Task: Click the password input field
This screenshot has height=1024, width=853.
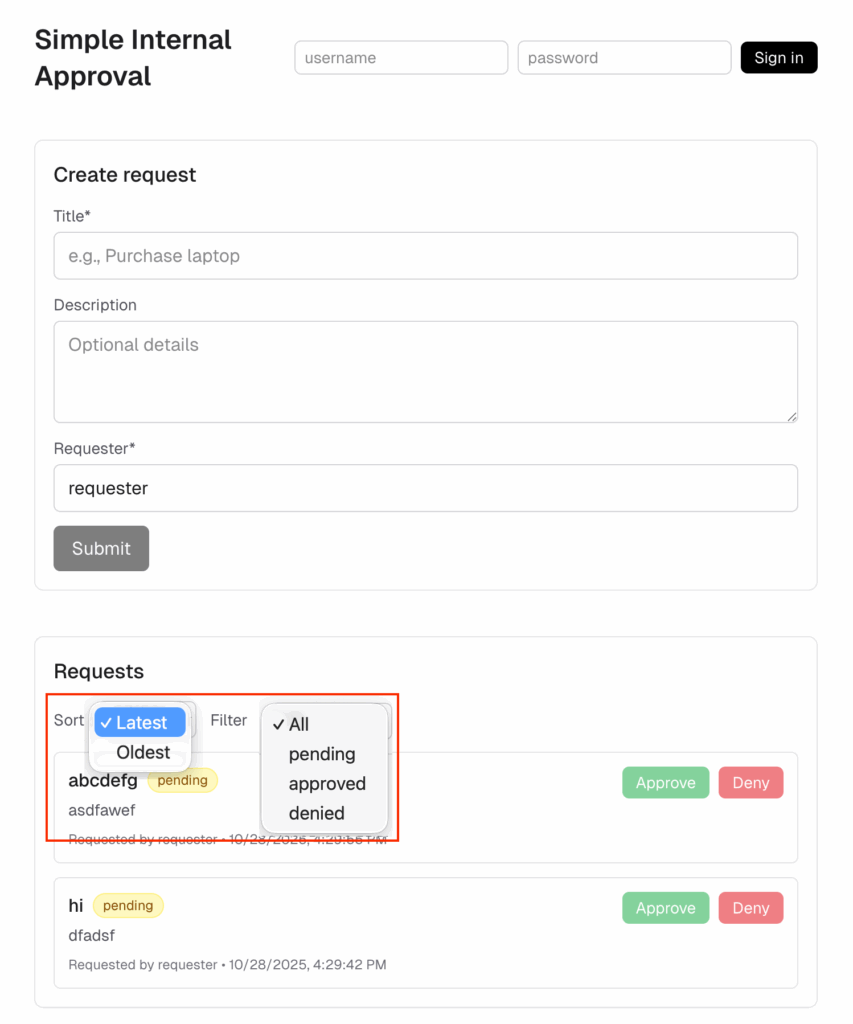Action: pyautogui.click(x=624, y=58)
